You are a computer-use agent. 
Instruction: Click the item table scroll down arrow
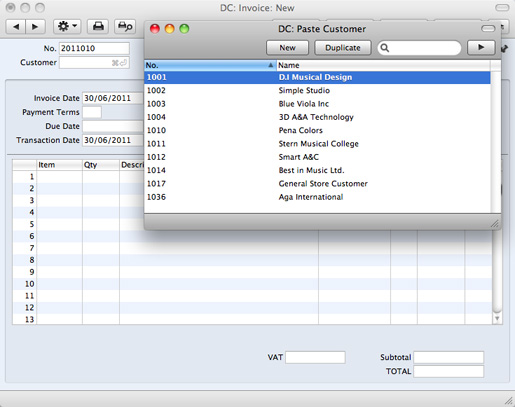coord(497,319)
